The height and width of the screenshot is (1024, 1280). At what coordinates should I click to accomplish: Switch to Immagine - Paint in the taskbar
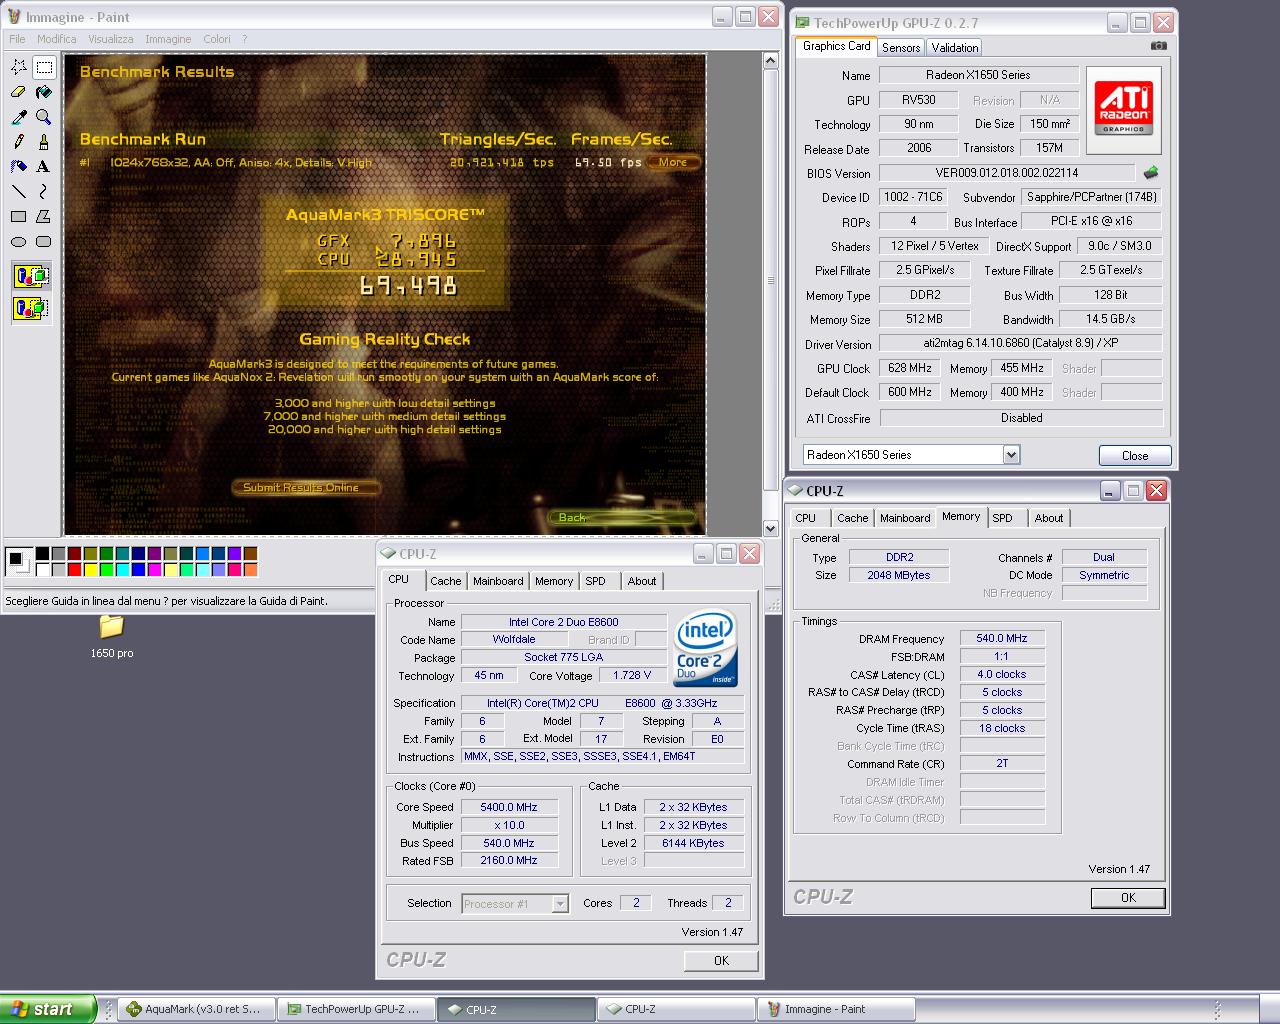[836, 1010]
